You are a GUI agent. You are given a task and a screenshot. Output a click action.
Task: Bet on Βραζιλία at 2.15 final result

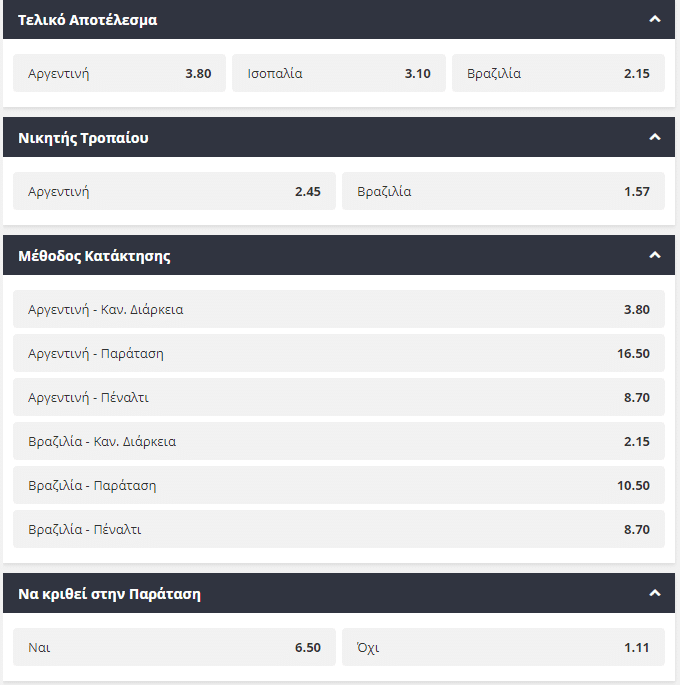click(558, 73)
